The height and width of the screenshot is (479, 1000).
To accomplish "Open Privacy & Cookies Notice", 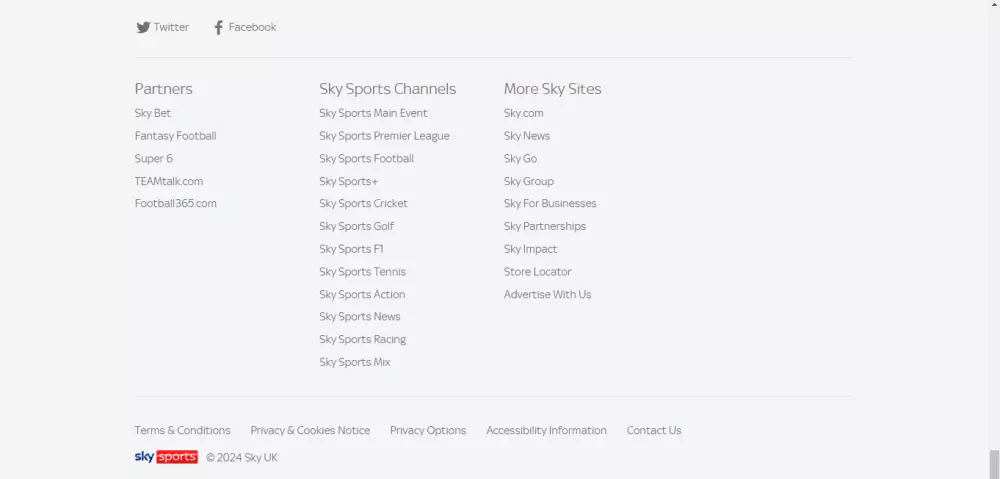I will (x=311, y=431).
